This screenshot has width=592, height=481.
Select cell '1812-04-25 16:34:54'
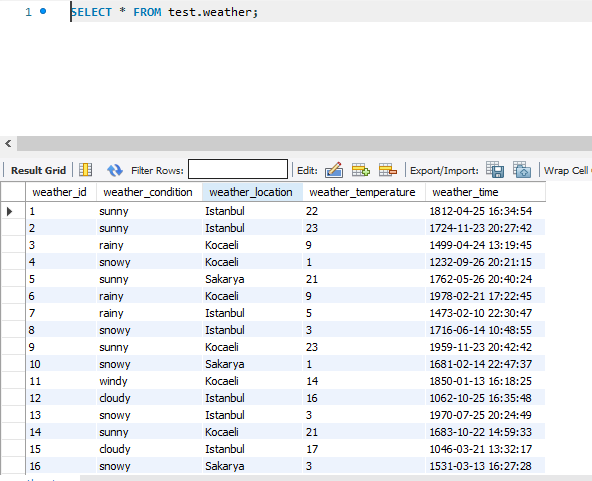pyautogui.click(x=486, y=211)
